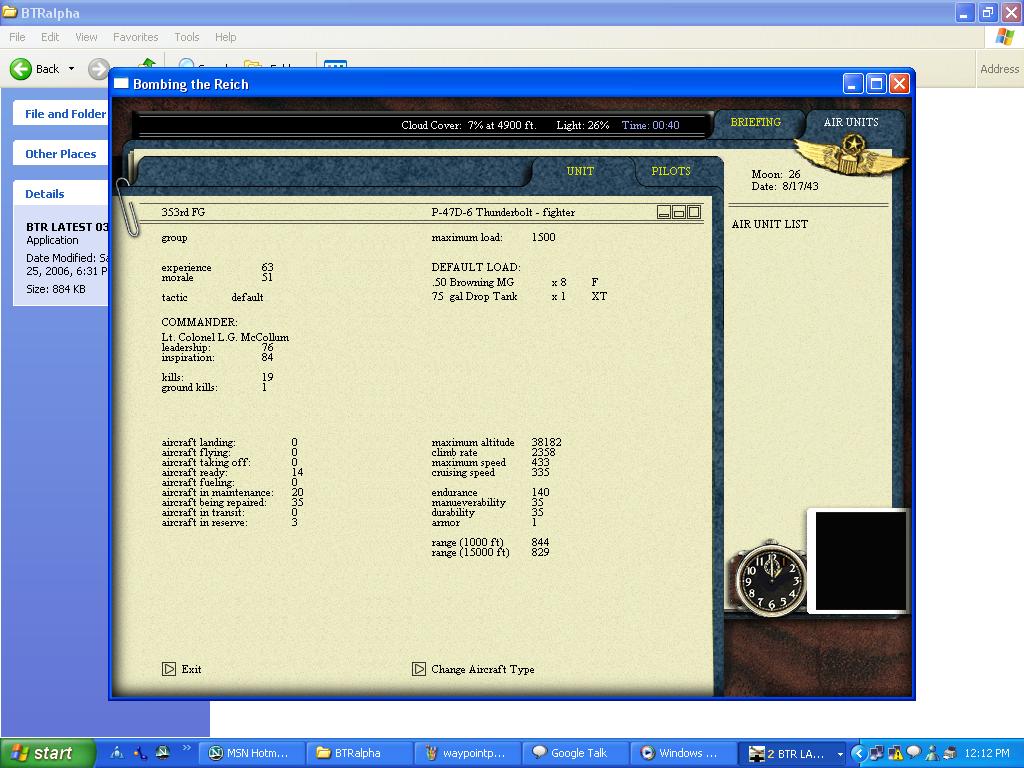The image size is (1024, 768).
Task: Click AIR UNIT LIST heading
Action: click(769, 224)
